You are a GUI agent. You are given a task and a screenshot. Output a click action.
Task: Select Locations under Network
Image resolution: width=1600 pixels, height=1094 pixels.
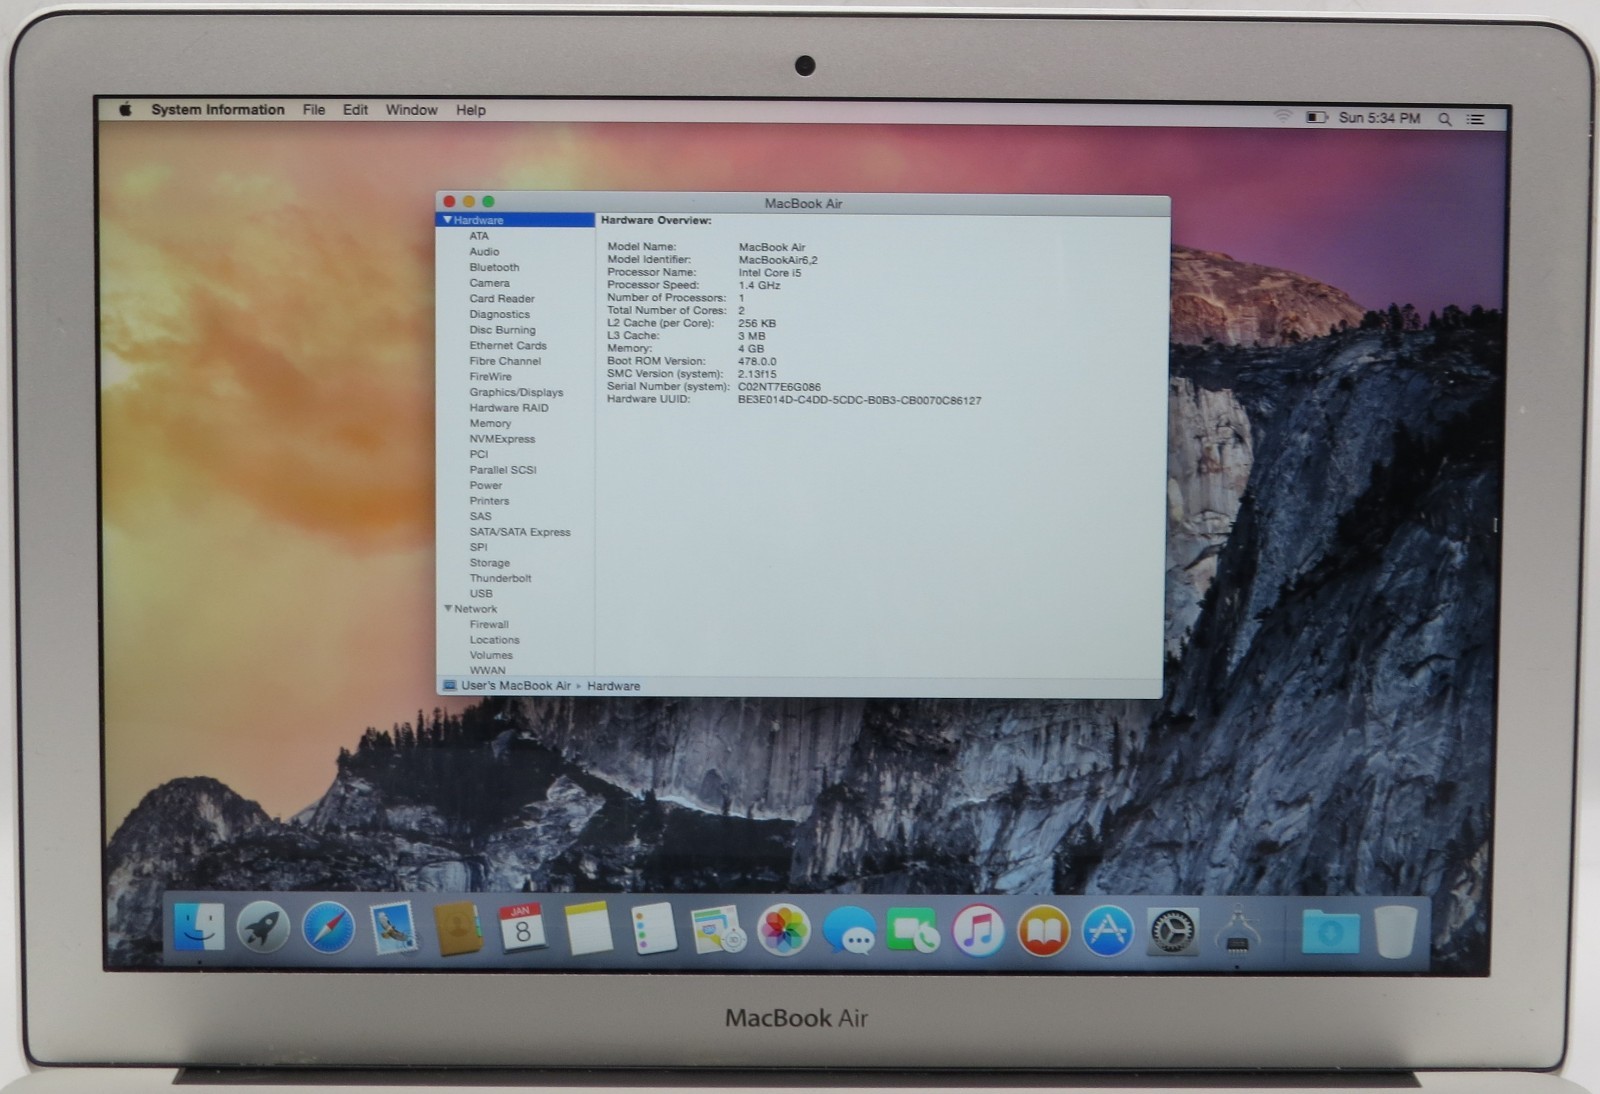point(494,640)
